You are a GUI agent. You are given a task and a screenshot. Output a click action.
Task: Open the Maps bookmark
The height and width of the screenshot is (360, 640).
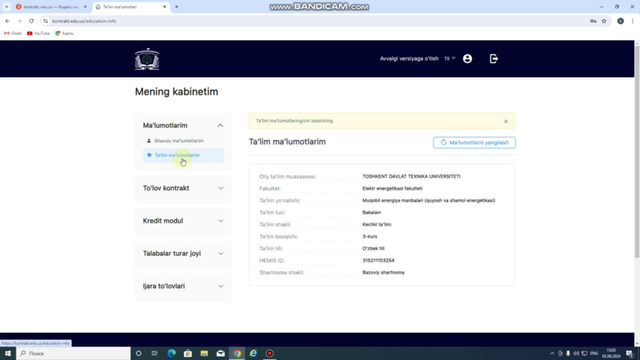pyautogui.click(x=64, y=33)
